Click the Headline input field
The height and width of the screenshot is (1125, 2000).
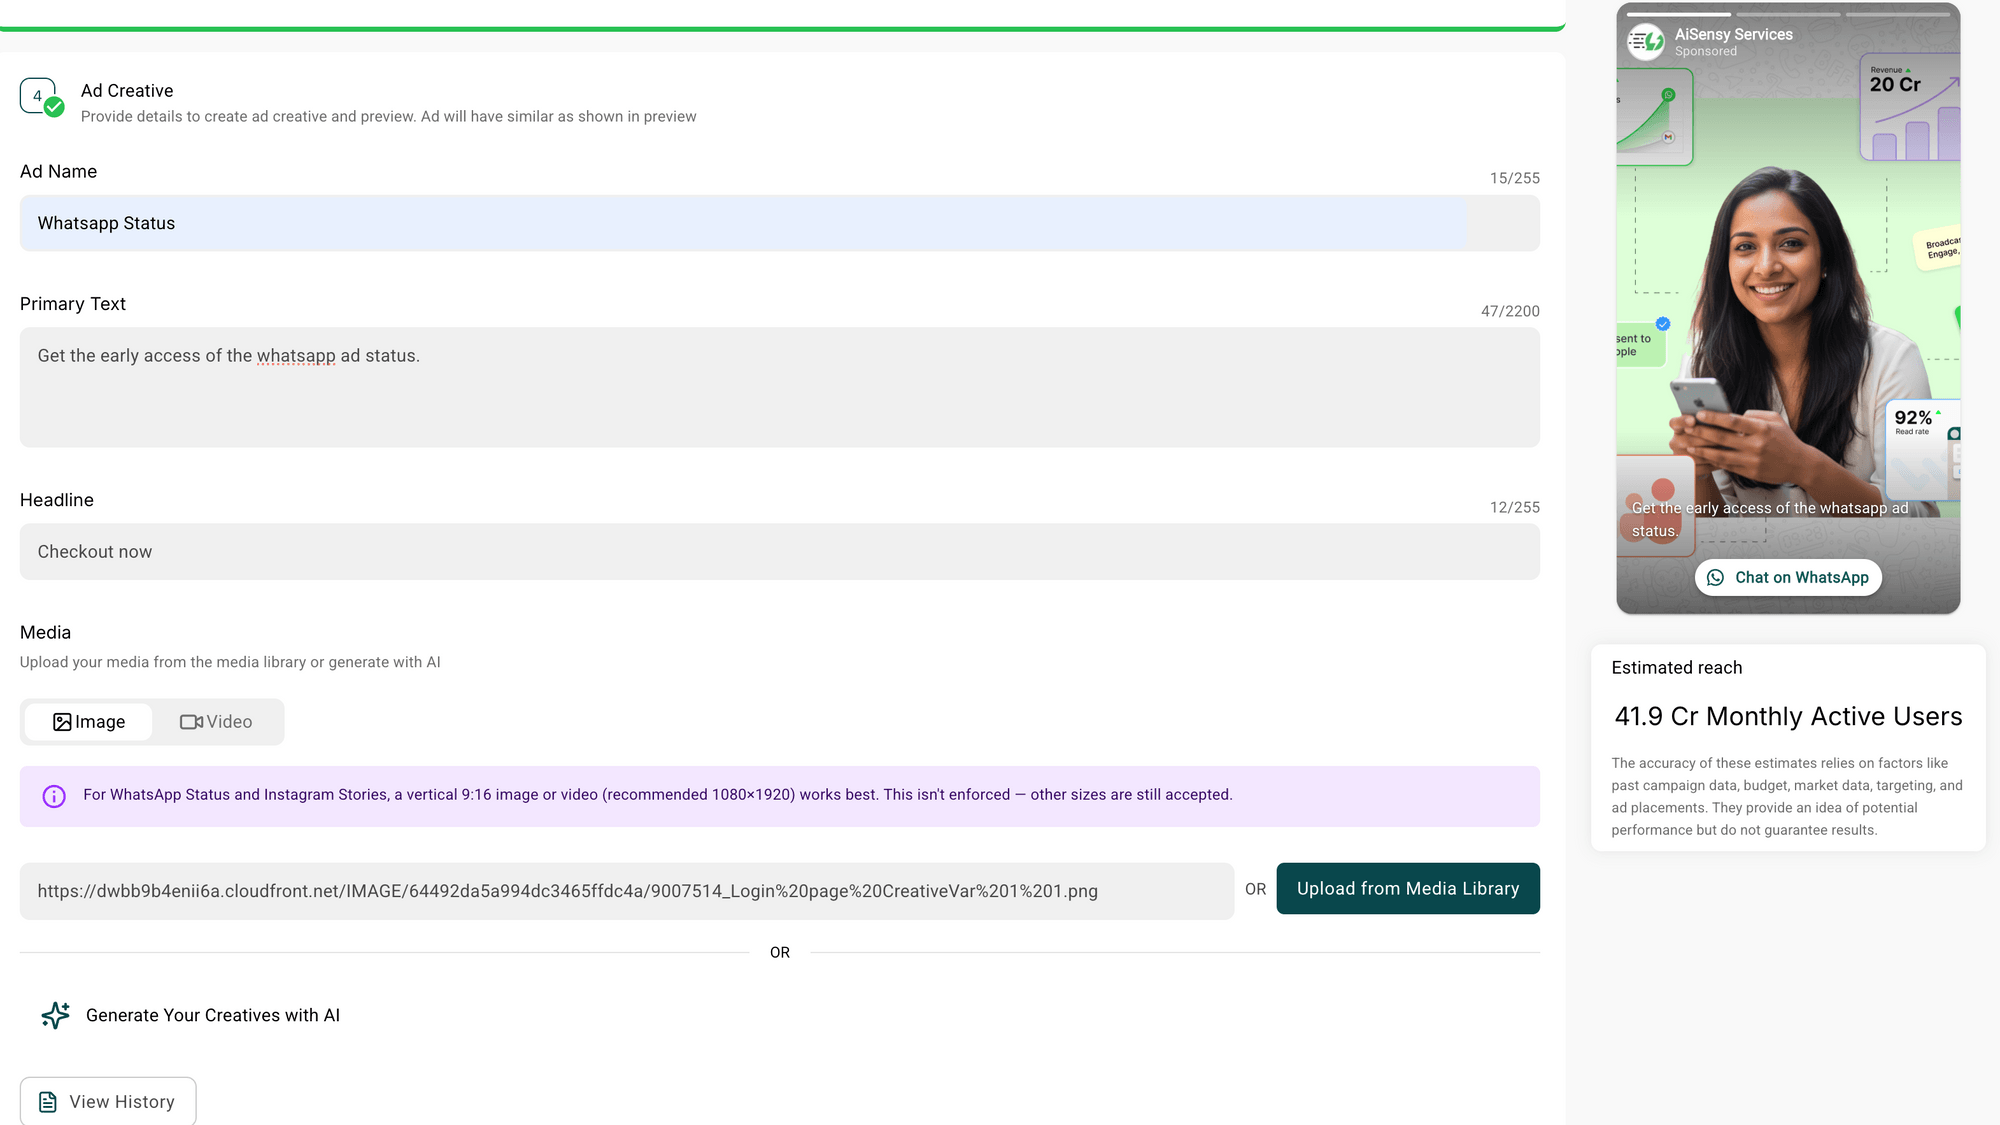(780, 552)
